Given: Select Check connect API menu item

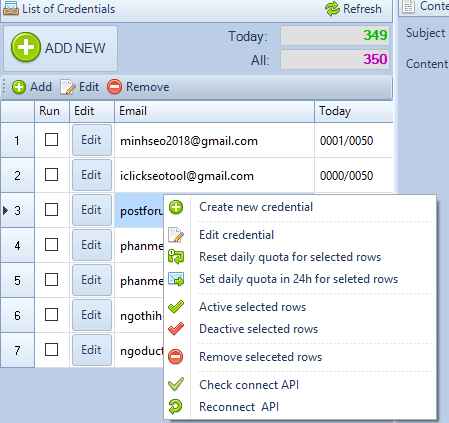Looking at the screenshot, I should coord(300,385).
